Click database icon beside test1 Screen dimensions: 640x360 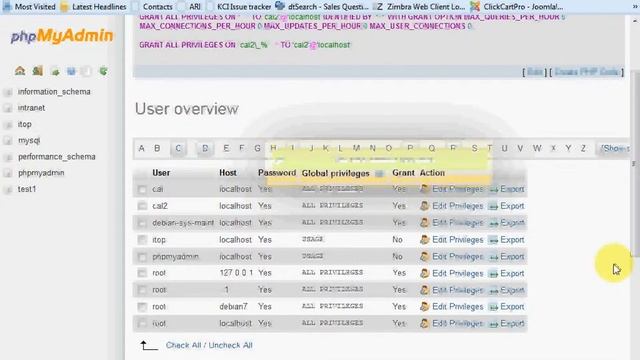(8, 190)
